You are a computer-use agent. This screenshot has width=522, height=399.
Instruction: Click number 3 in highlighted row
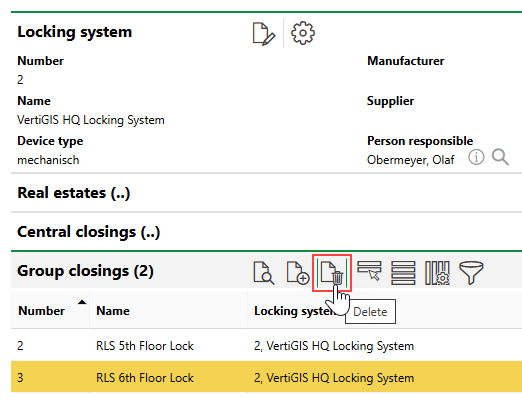pos(20,378)
